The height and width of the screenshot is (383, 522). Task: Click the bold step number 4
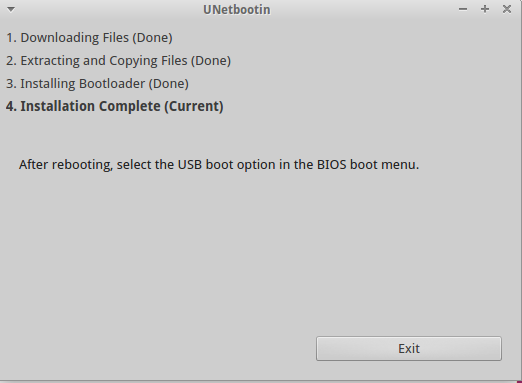(11, 106)
